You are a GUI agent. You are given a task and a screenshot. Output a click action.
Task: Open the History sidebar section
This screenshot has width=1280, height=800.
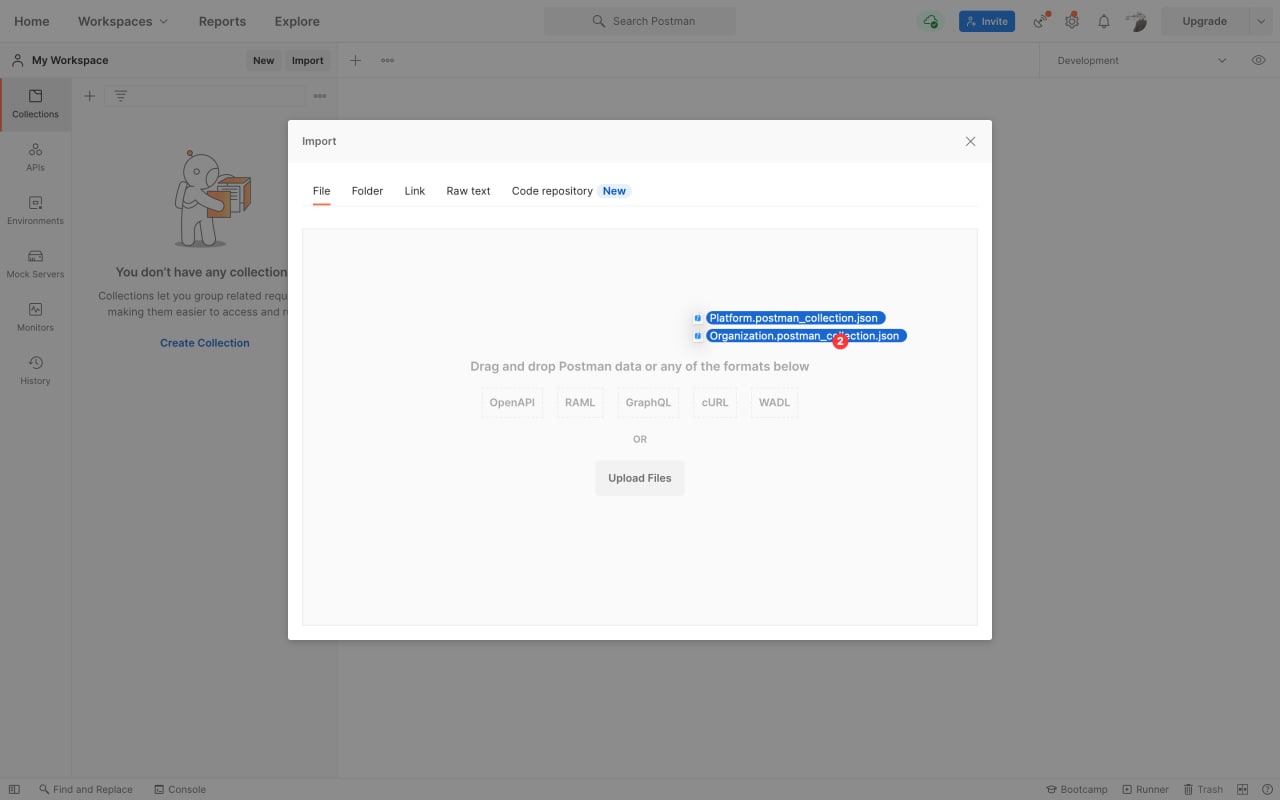(35, 370)
